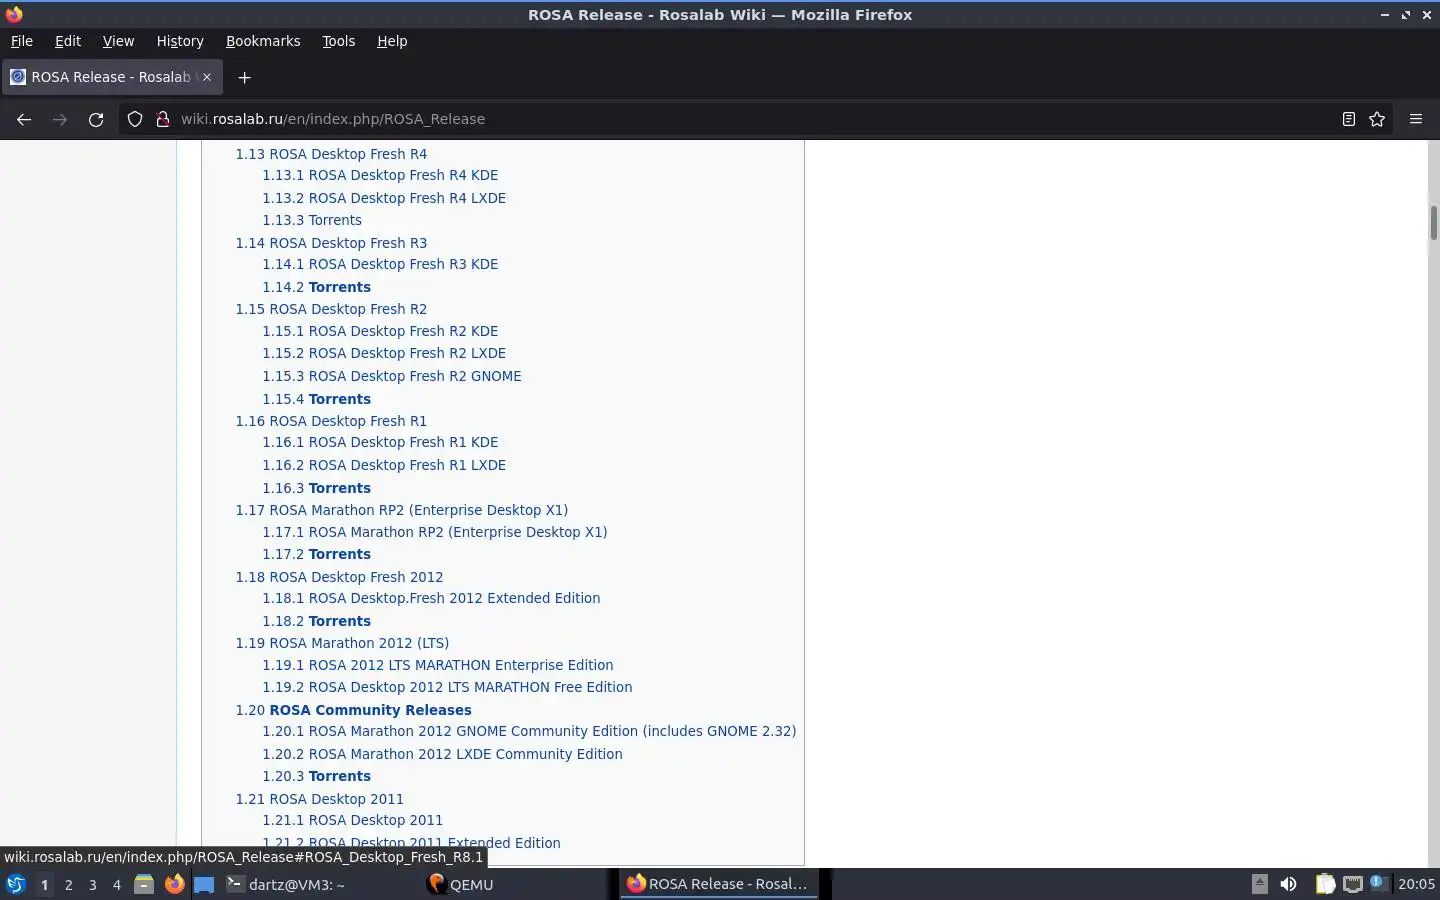1440x900 pixels.
Task: Open the History menu
Action: coord(180,41)
